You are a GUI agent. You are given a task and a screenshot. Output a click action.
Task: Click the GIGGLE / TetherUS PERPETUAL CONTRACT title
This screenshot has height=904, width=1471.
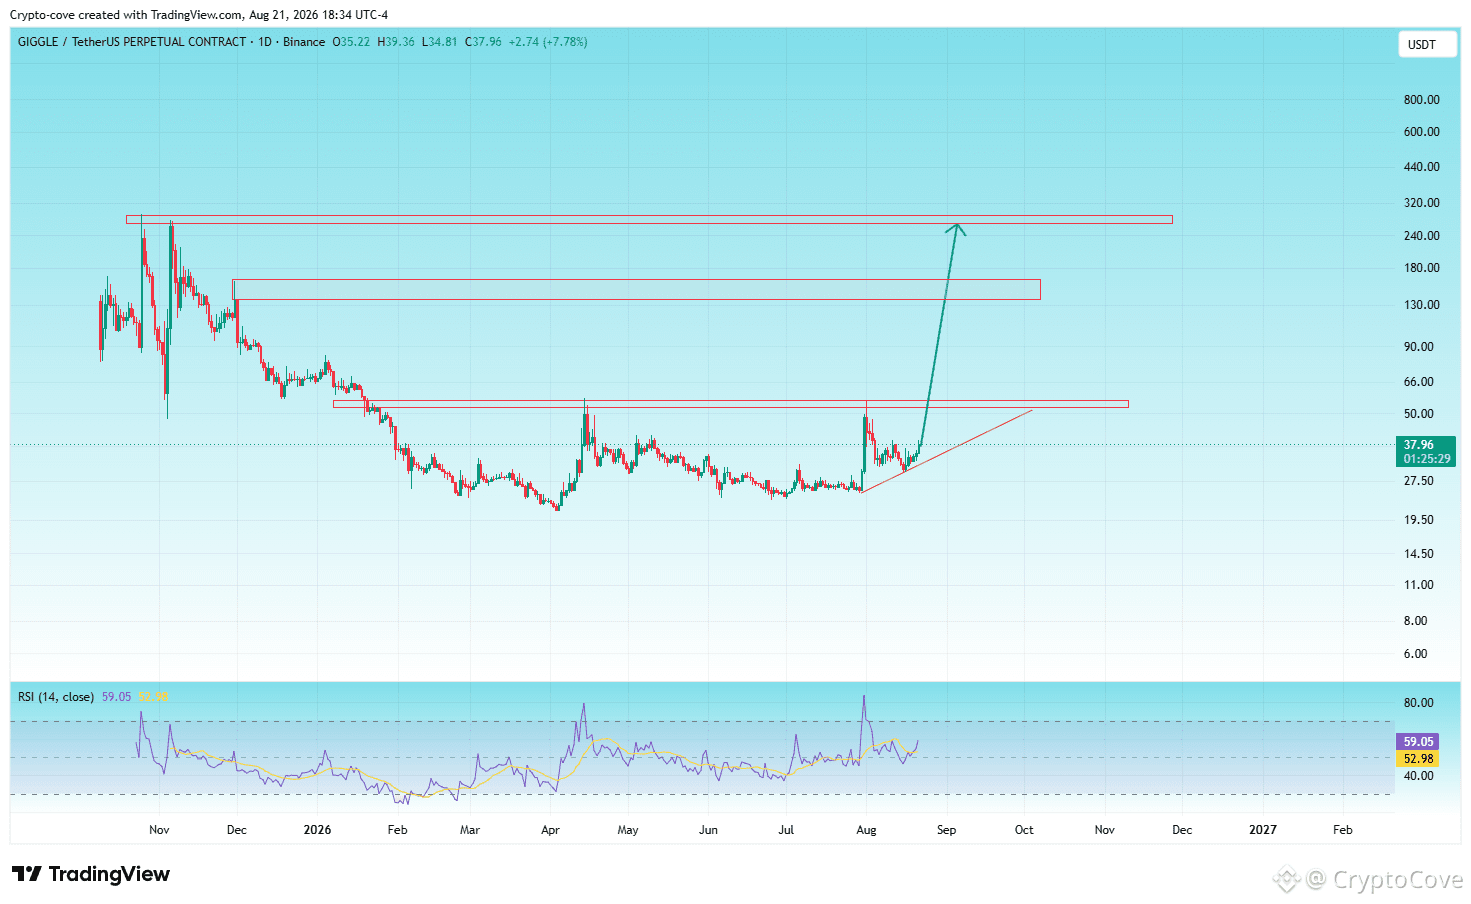(x=132, y=42)
